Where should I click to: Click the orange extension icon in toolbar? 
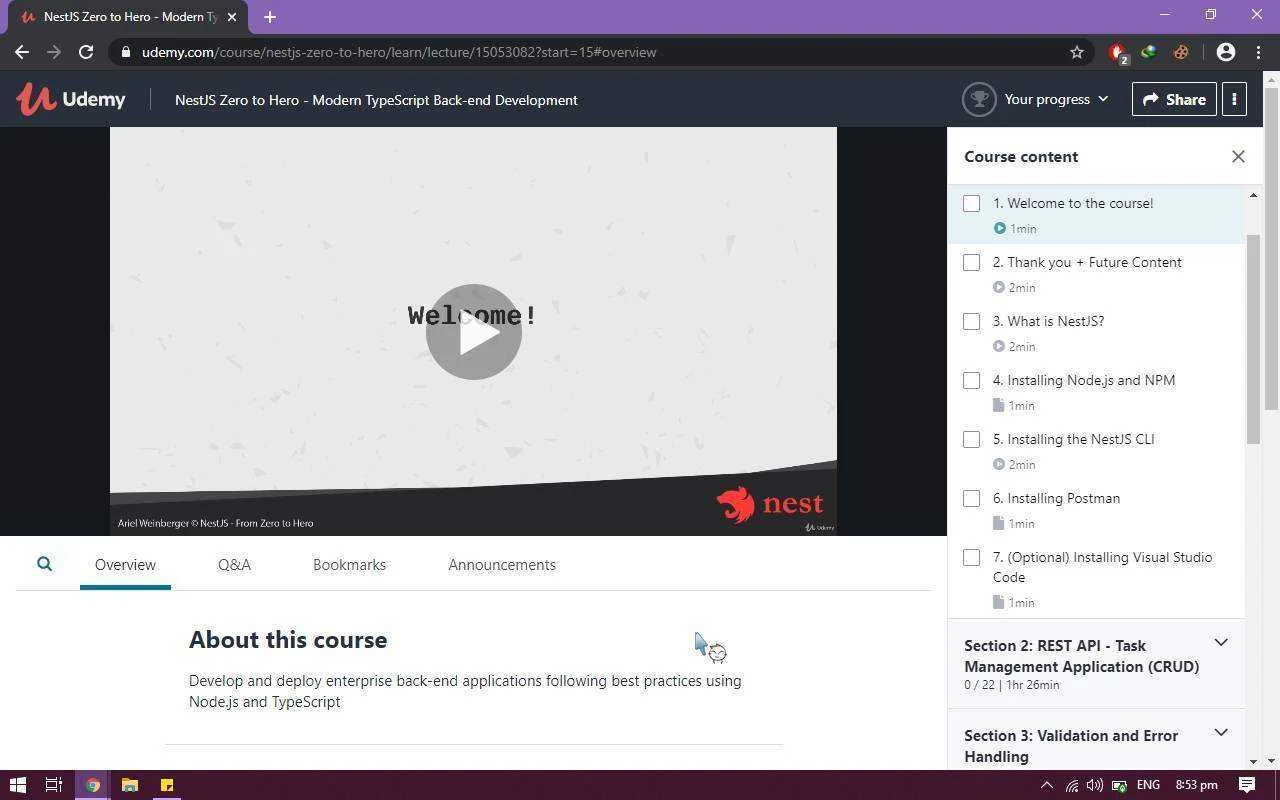1181,52
